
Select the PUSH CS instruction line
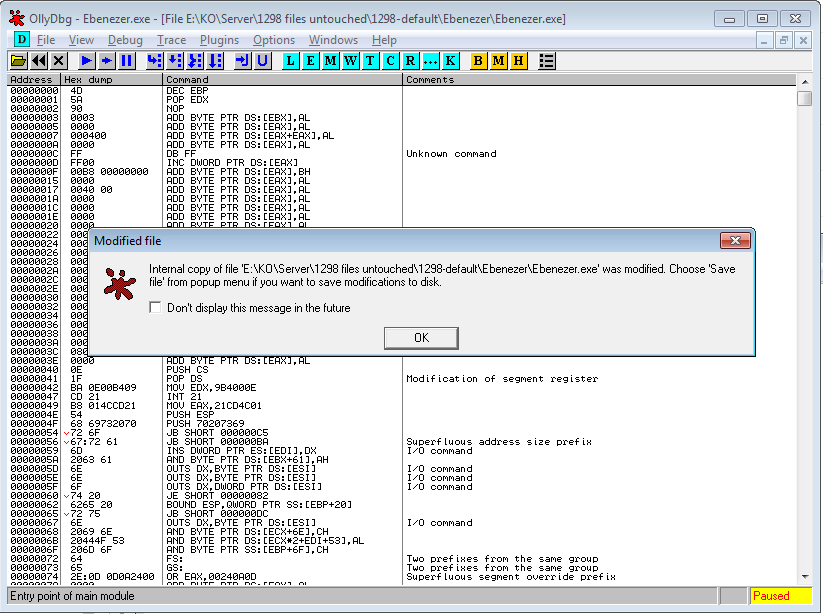click(187, 369)
